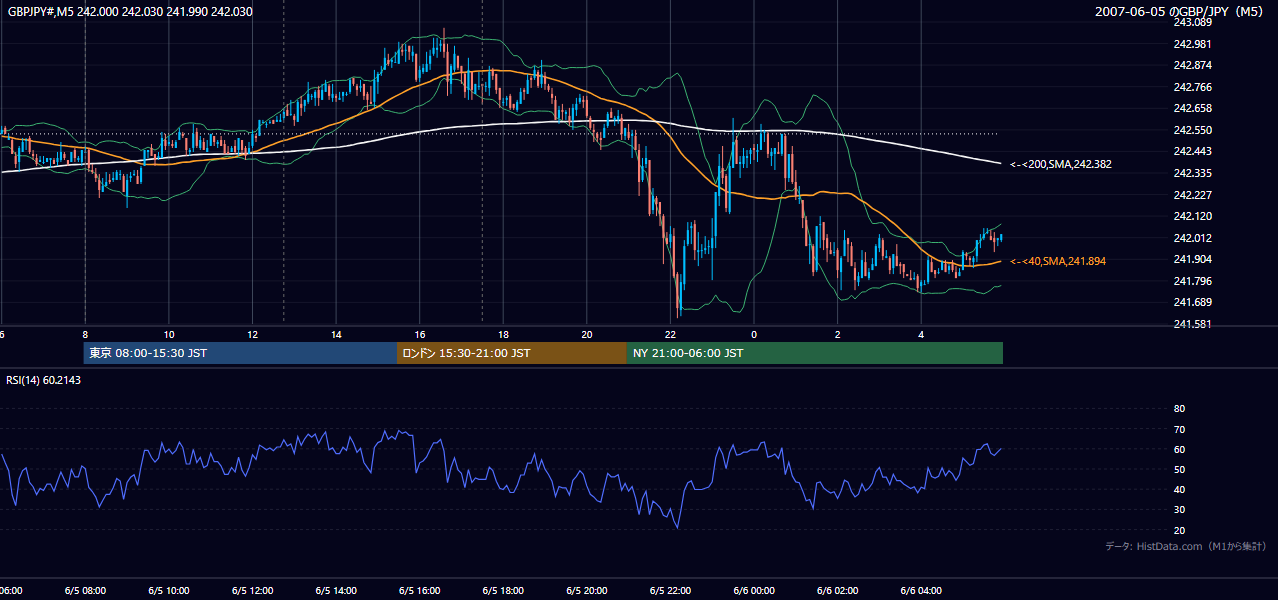The height and width of the screenshot is (600, 1278).
Task: Click the 6/6 04:00 date axis label
Action: (x=921, y=591)
